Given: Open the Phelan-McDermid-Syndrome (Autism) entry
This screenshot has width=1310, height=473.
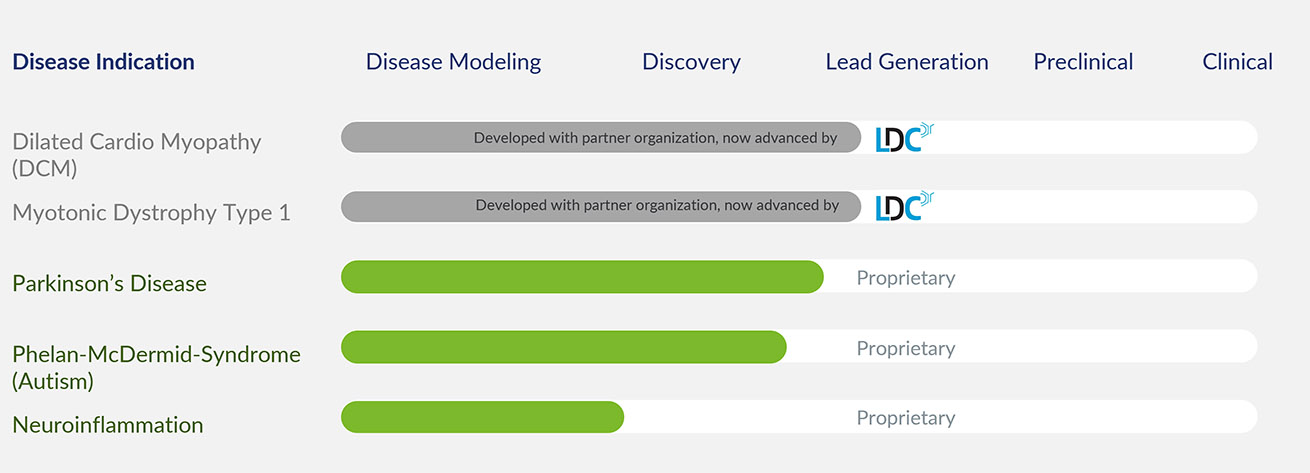Looking at the screenshot, I should coord(156,367).
